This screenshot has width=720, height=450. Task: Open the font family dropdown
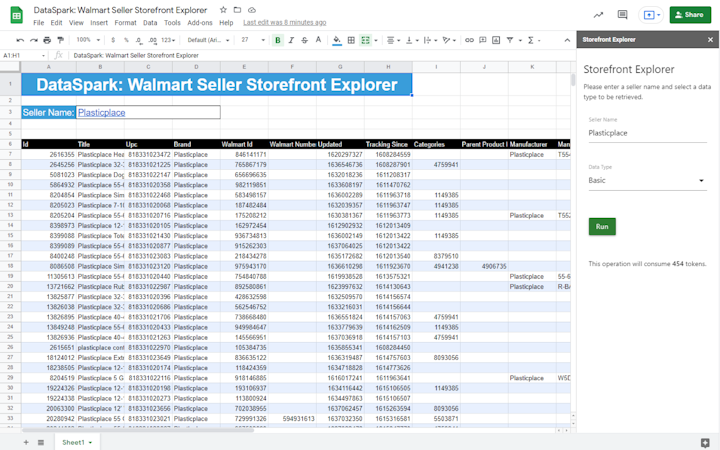click(x=208, y=40)
